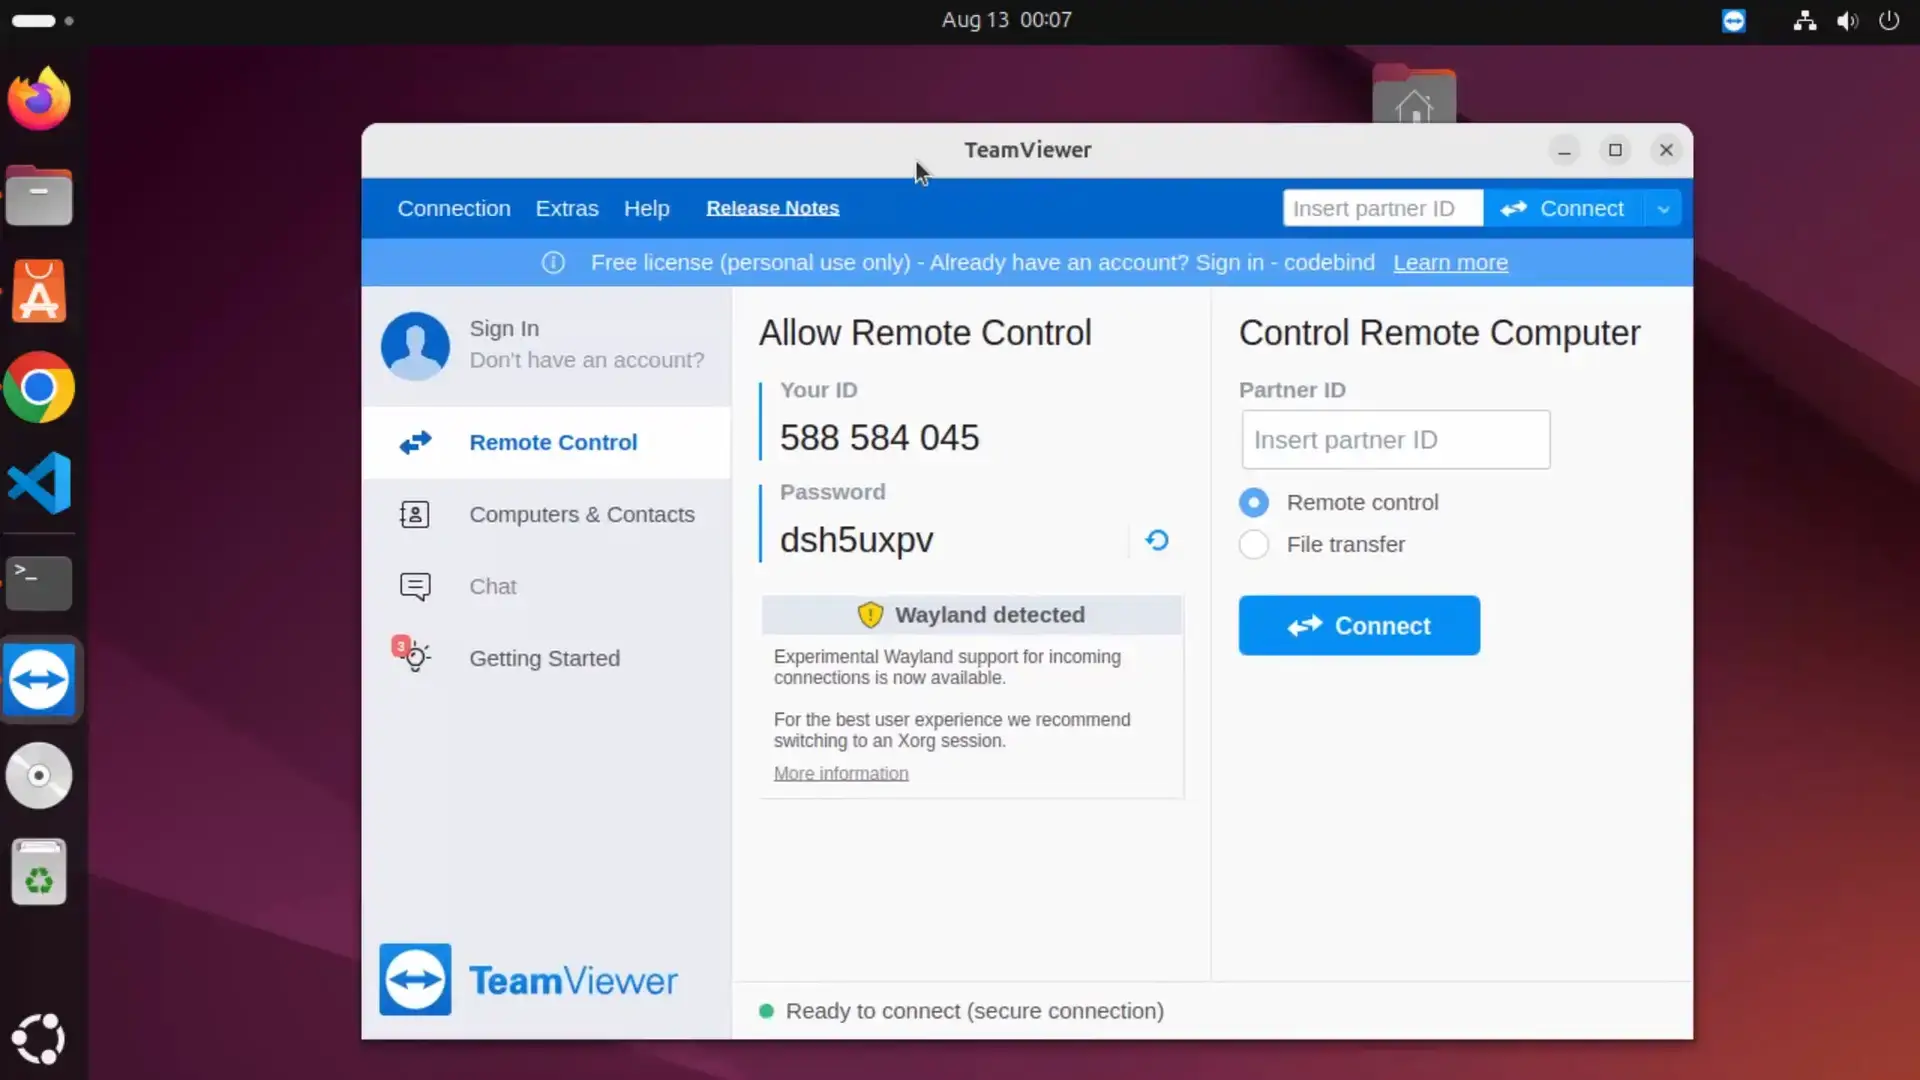This screenshot has height=1080, width=1920.
Task: Click the large blue Connect button
Action: pos(1359,625)
